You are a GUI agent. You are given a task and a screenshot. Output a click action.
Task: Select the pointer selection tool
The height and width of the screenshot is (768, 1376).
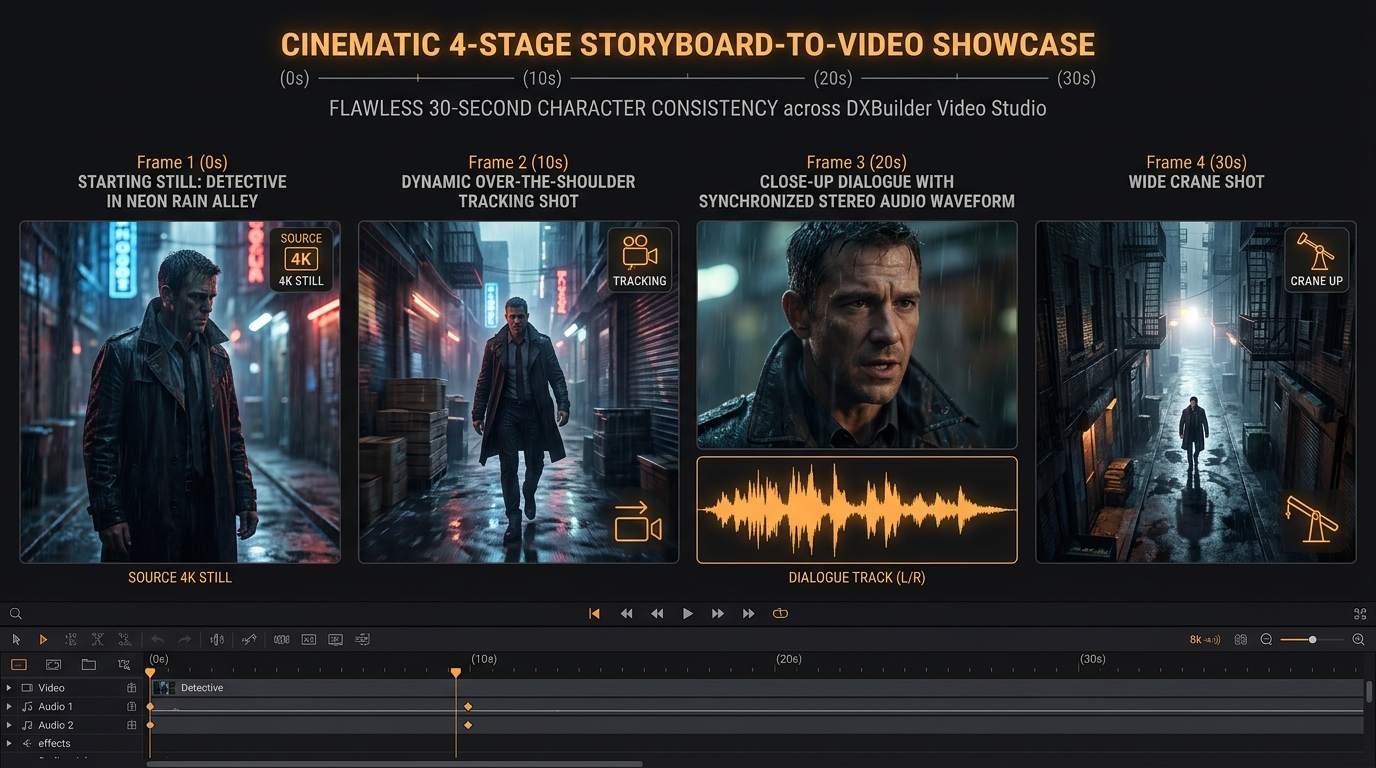tap(16, 639)
